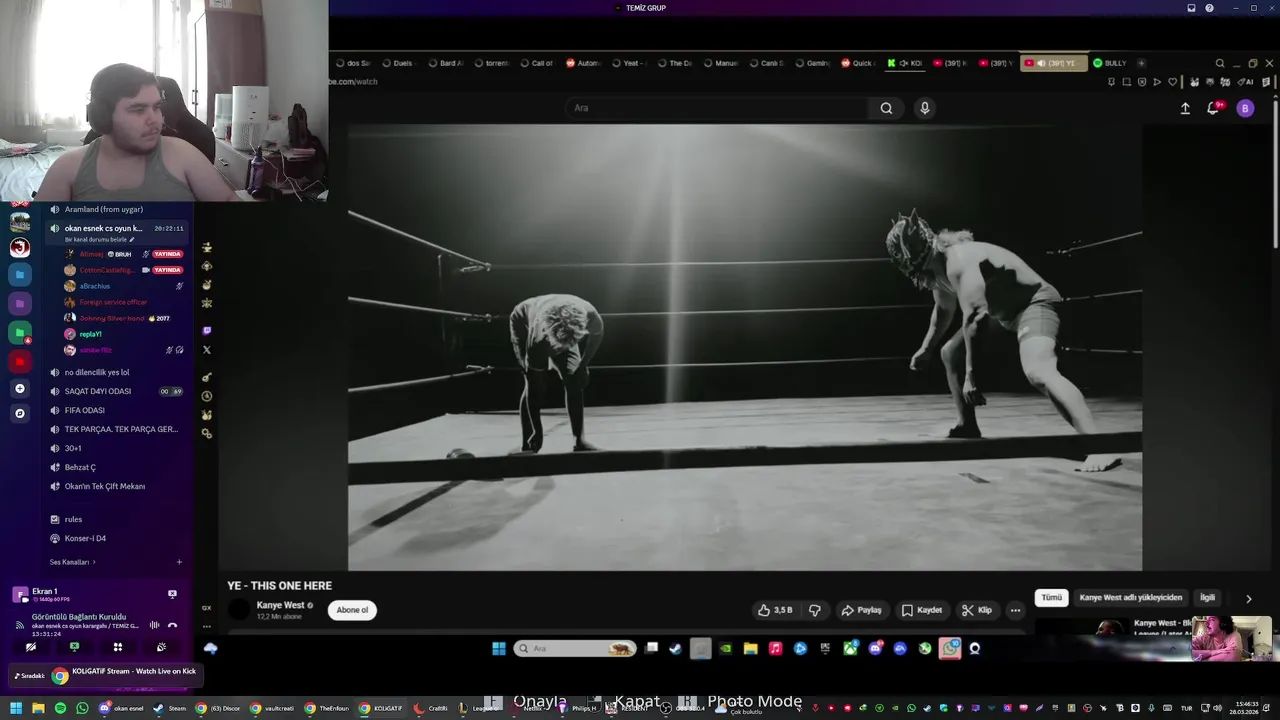Switch to the BULLY browser tab
This screenshot has height=720, width=1280.
(1109, 63)
